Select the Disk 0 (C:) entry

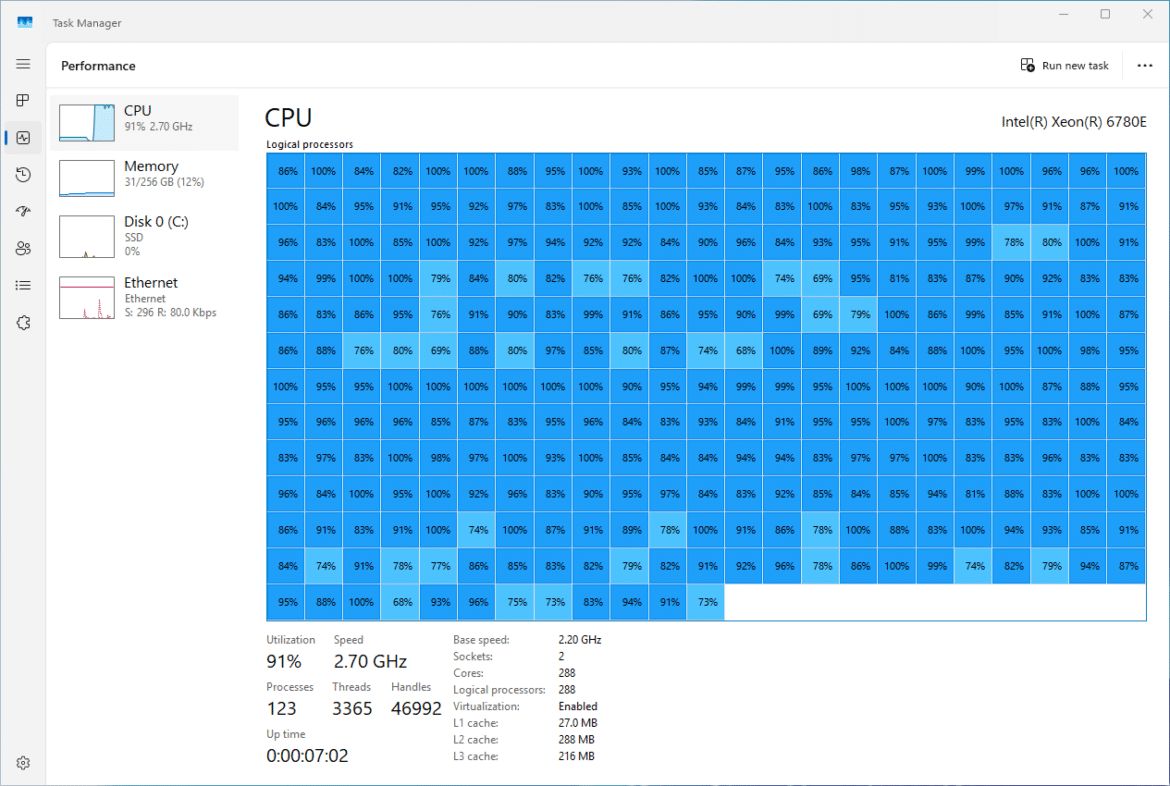pos(145,236)
